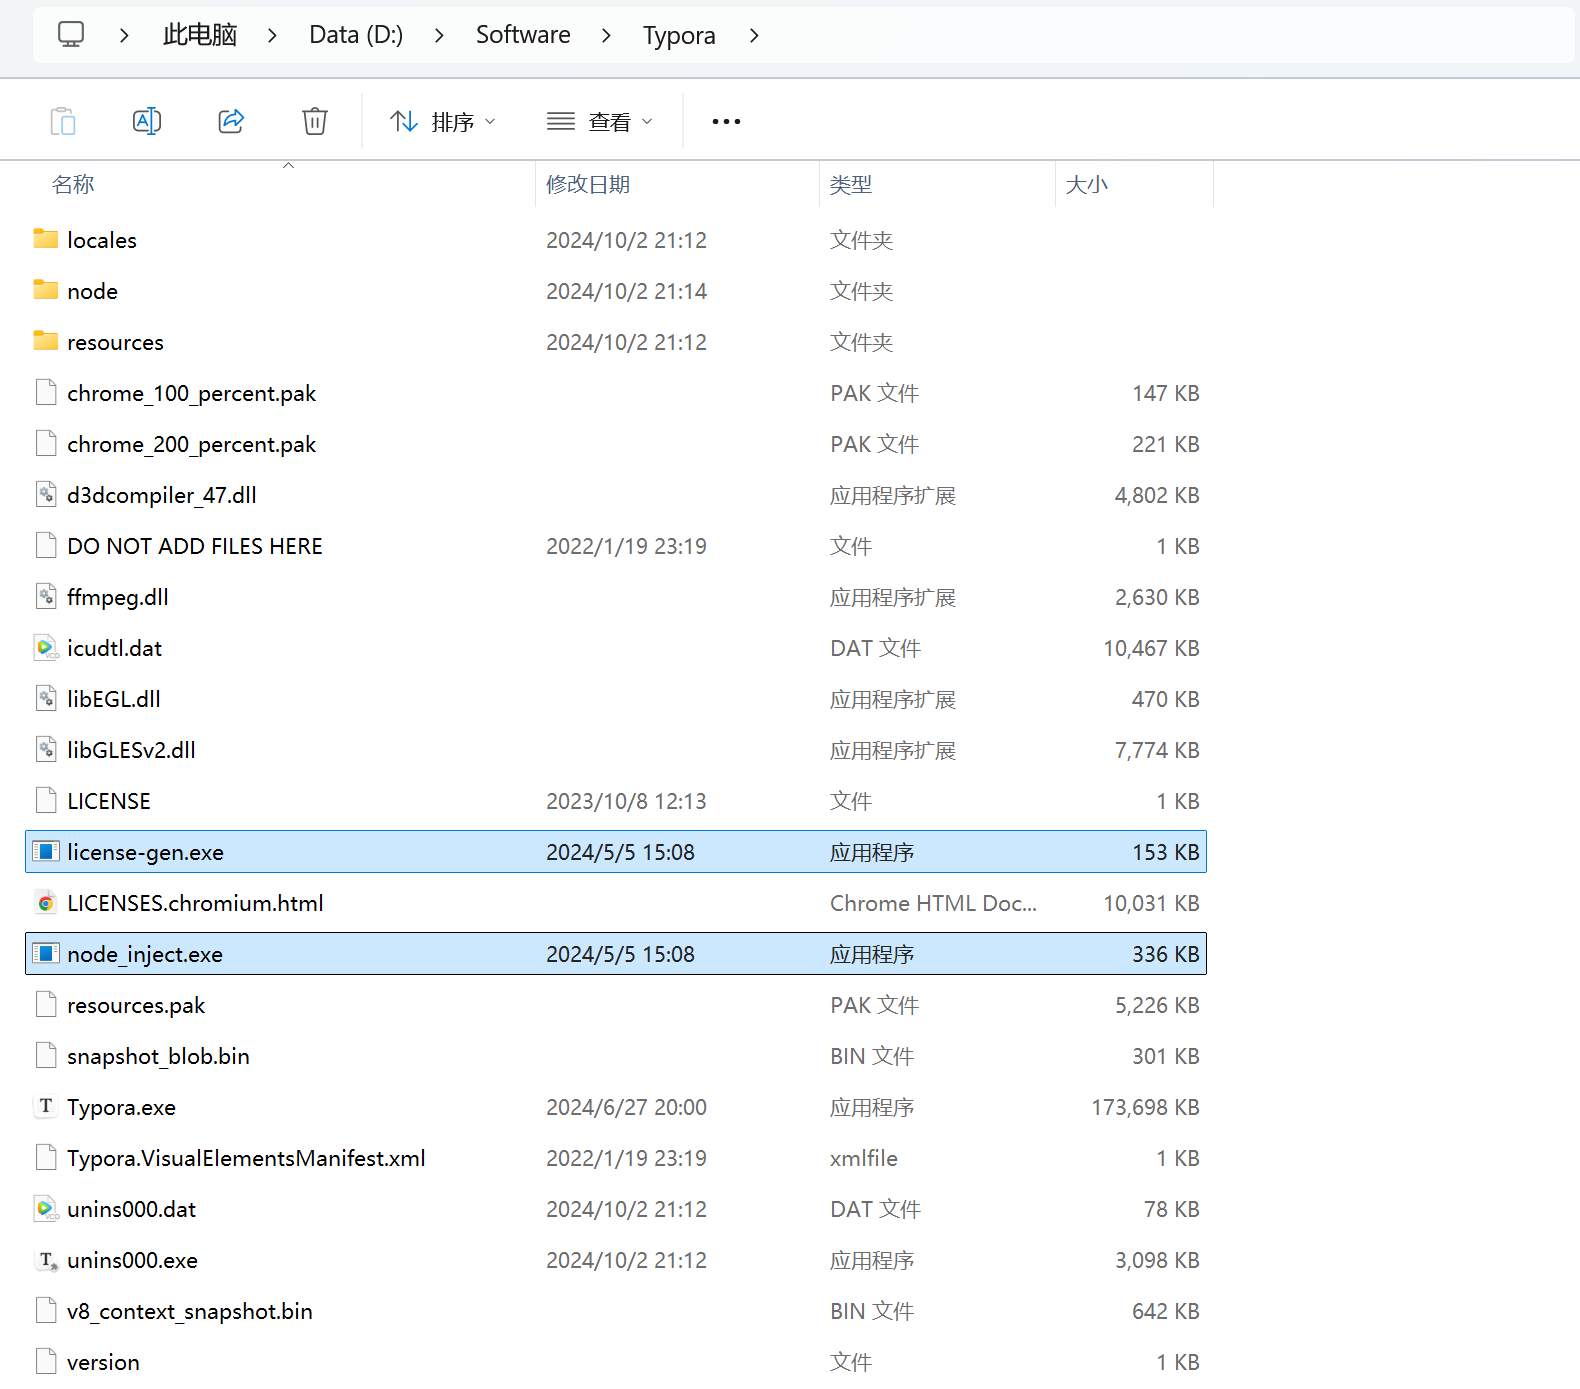
Task: Expand chevron after computer icon
Action: [124, 35]
